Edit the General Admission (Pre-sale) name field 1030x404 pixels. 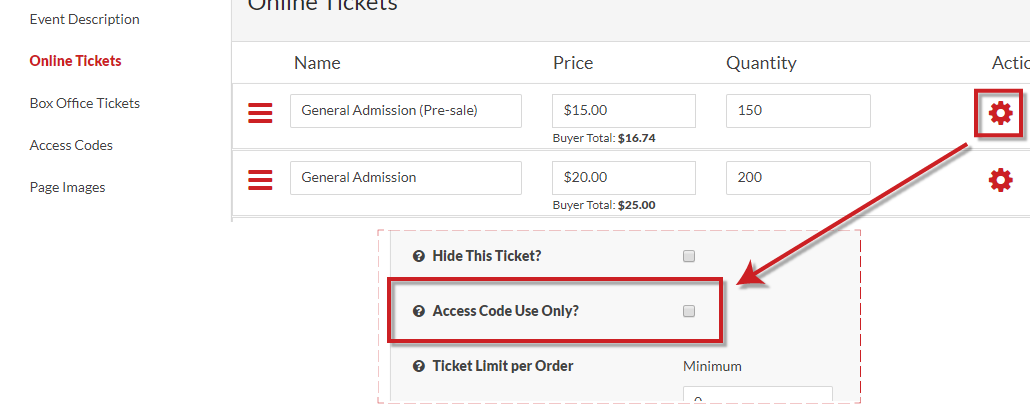(x=406, y=111)
